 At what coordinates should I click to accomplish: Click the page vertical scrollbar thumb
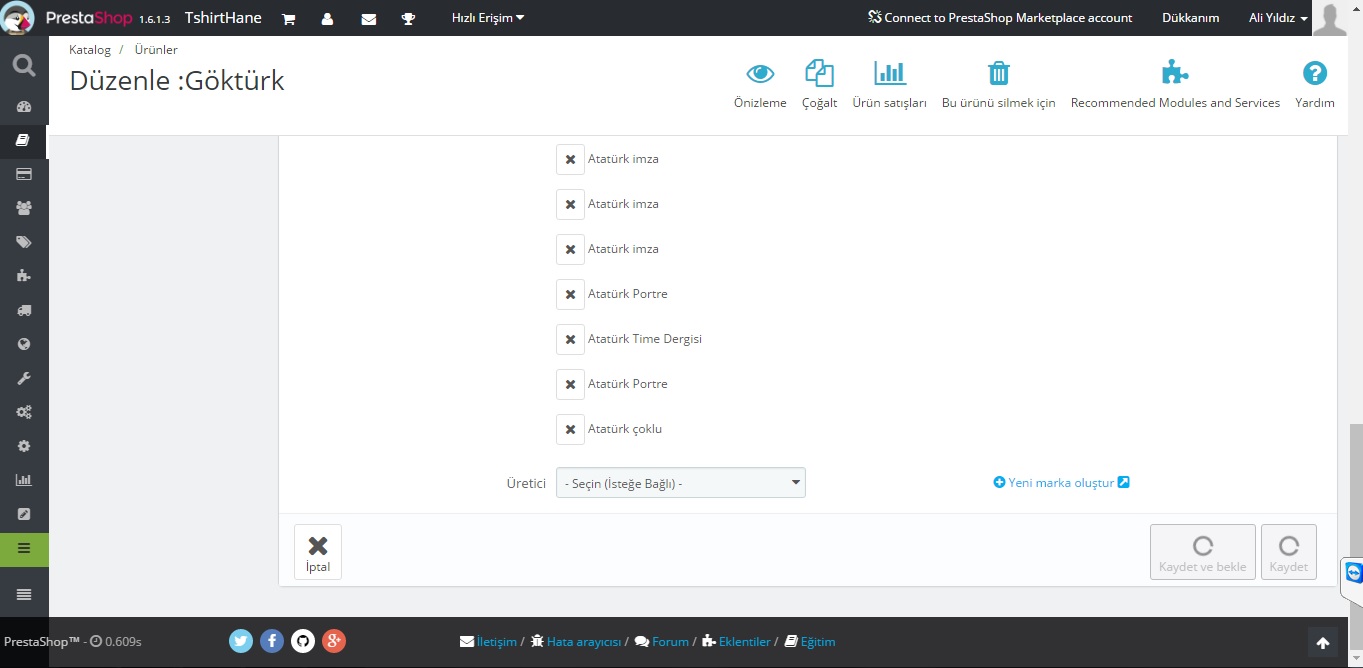(x=1355, y=490)
